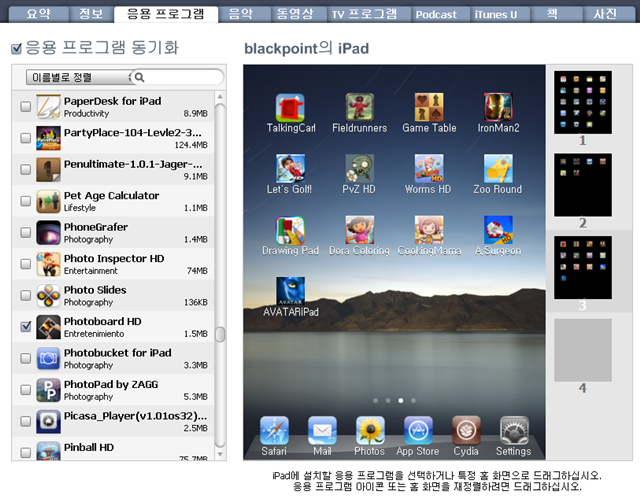Image resolution: width=640 pixels, height=498 pixels.
Task: Click the active page indicator dot
Action: tap(401, 400)
